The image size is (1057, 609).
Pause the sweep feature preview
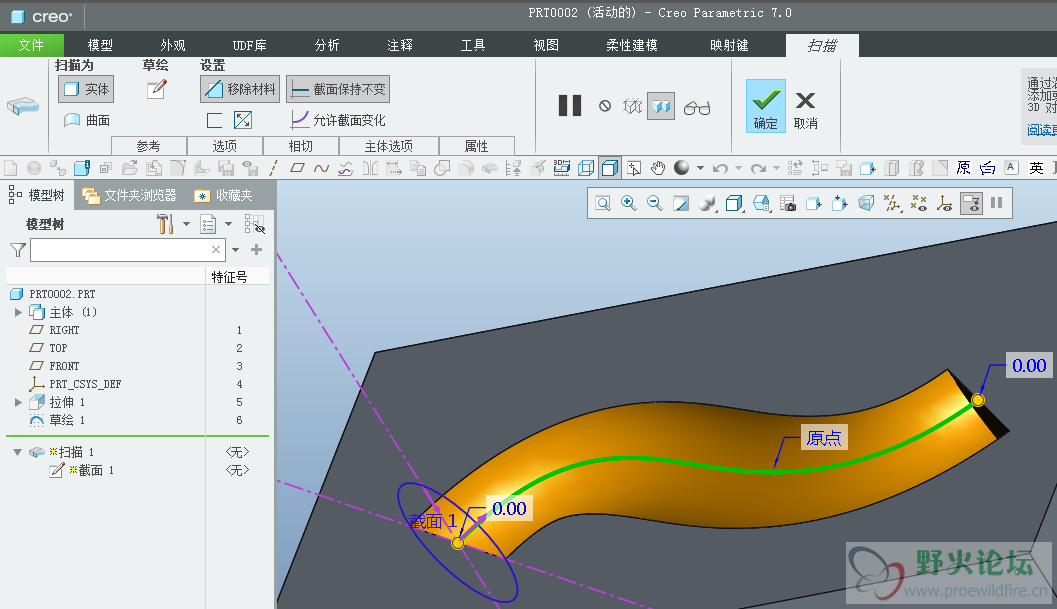click(x=570, y=106)
